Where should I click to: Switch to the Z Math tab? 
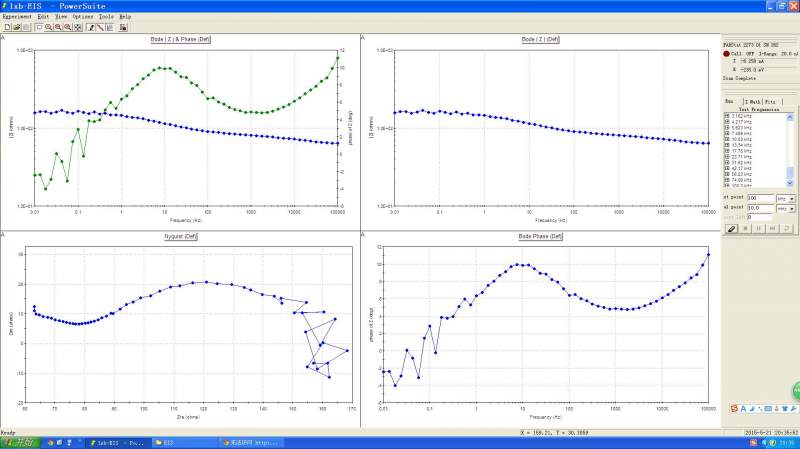(x=753, y=102)
